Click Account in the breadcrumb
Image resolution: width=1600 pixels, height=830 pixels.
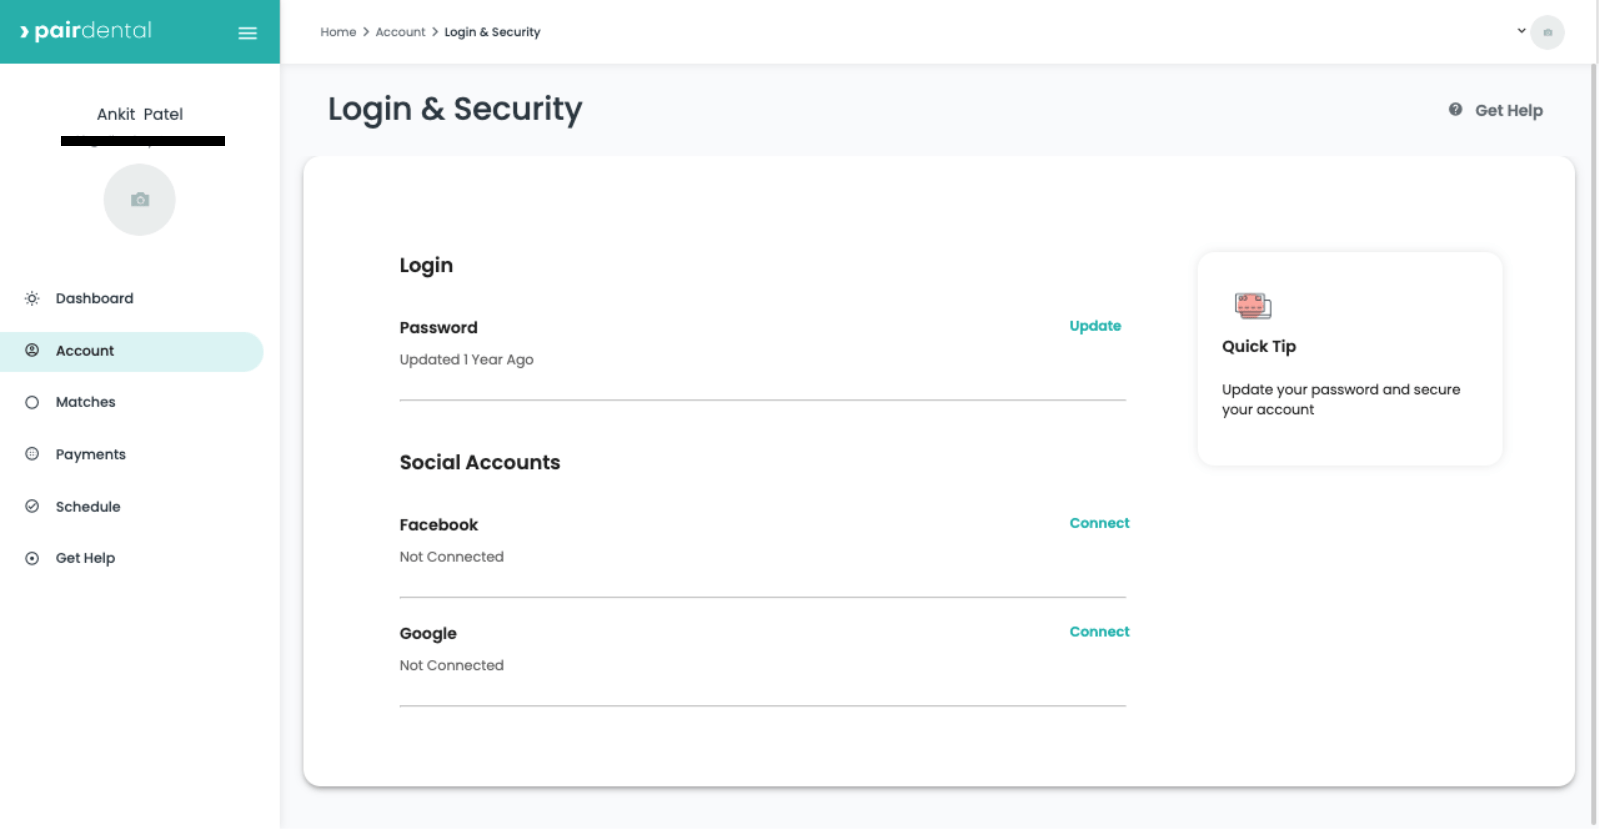click(x=400, y=32)
